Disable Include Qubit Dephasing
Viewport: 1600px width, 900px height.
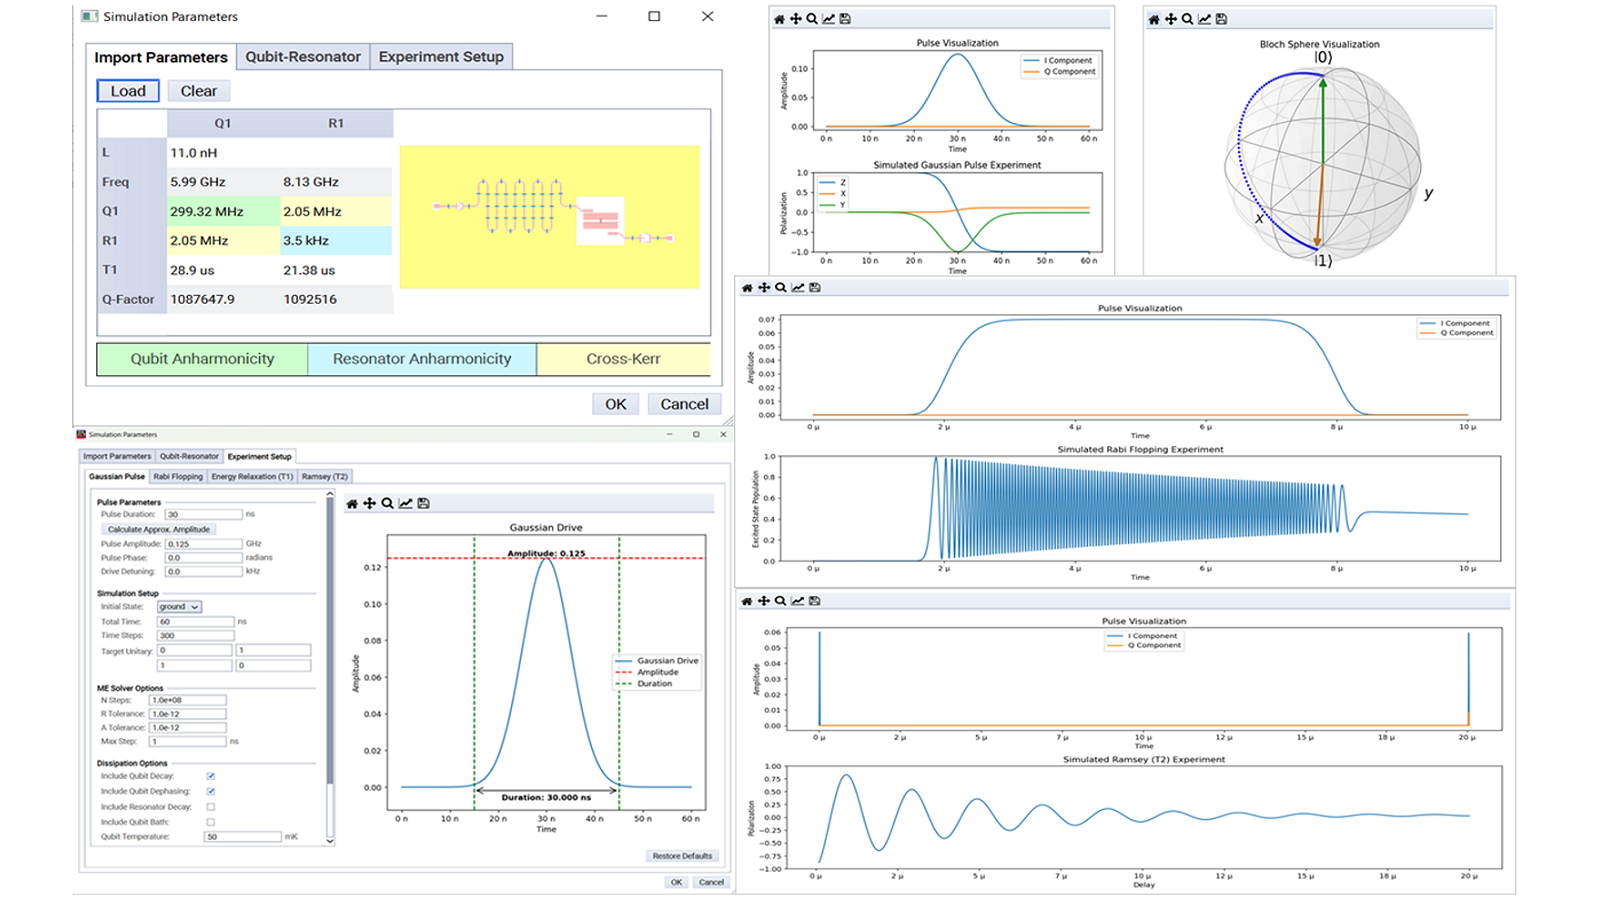pos(210,791)
